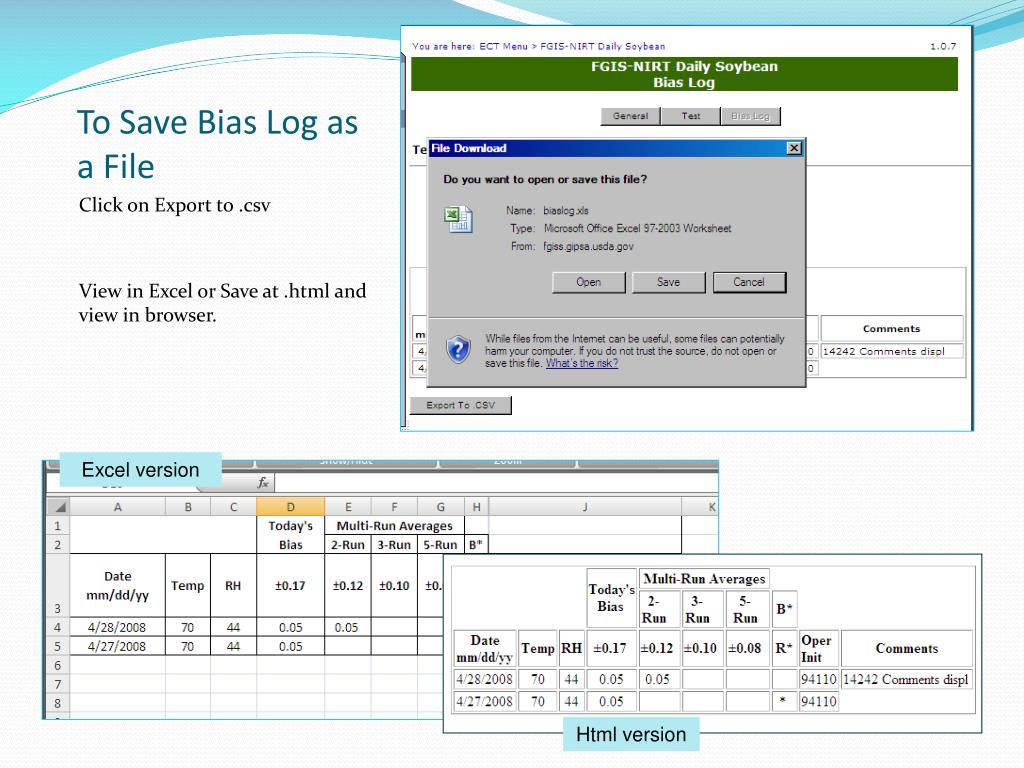The width and height of the screenshot is (1024, 768).
Task: Click Excel cell containing 4/27/2008
Action: tap(118, 646)
